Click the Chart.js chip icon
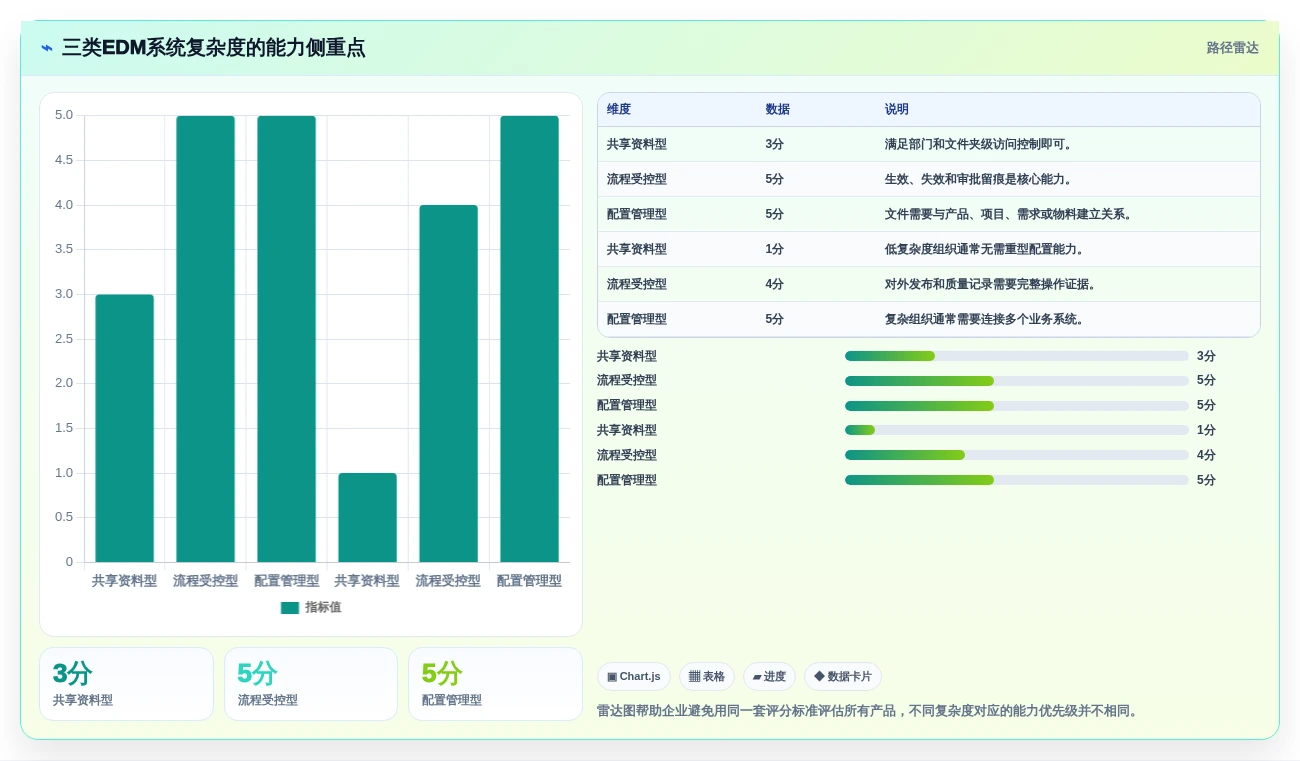The image size is (1300, 761). [x=612, y=677]
